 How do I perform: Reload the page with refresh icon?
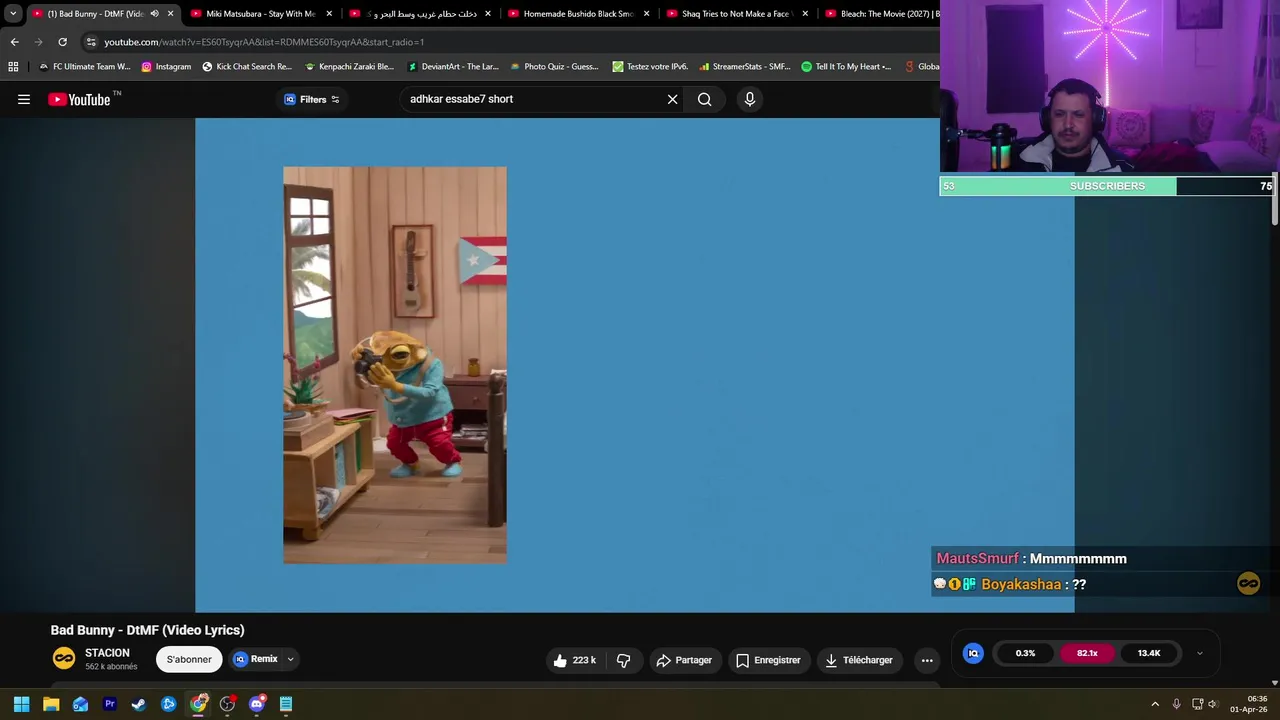coord(62,42)
